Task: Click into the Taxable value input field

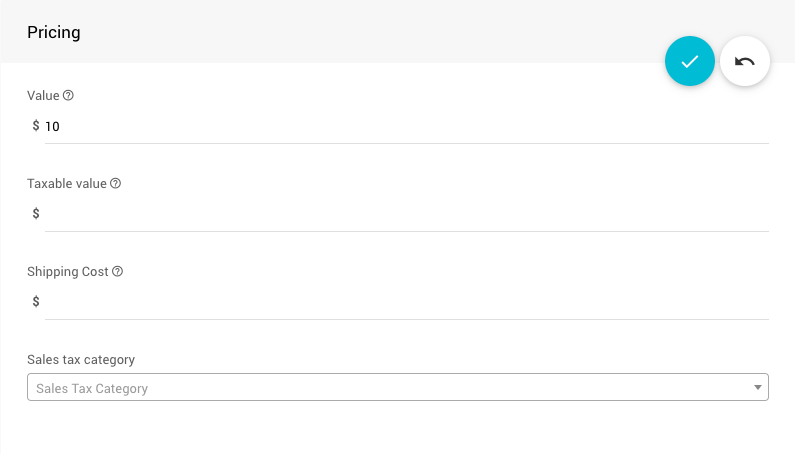Action: [x=400, y=213]
